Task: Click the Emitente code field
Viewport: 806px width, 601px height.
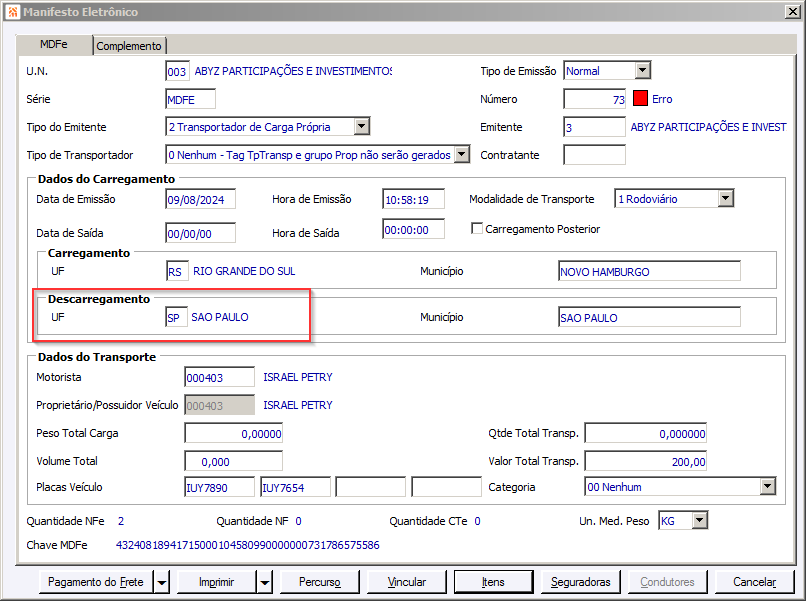Action: 595,127
